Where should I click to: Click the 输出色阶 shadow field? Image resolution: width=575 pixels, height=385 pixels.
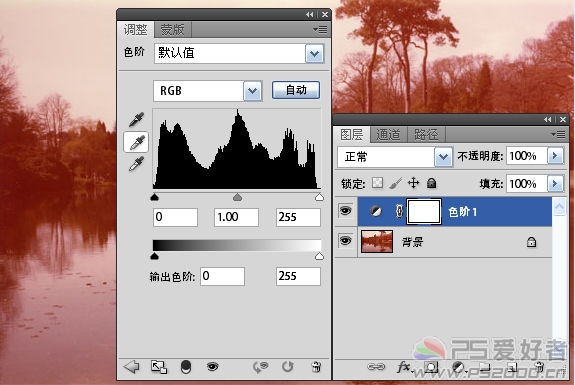(x=222, y=276)
